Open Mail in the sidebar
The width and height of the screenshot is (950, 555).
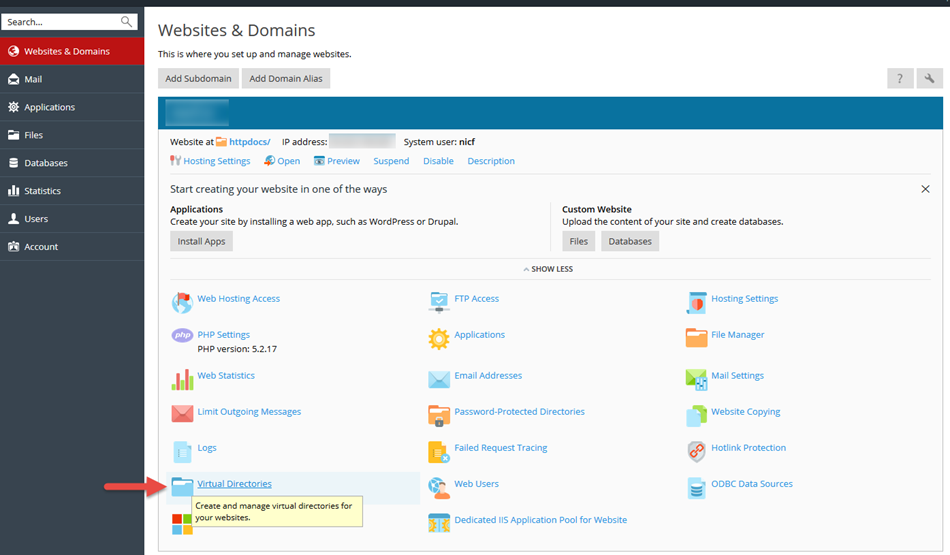pos(33,79)
